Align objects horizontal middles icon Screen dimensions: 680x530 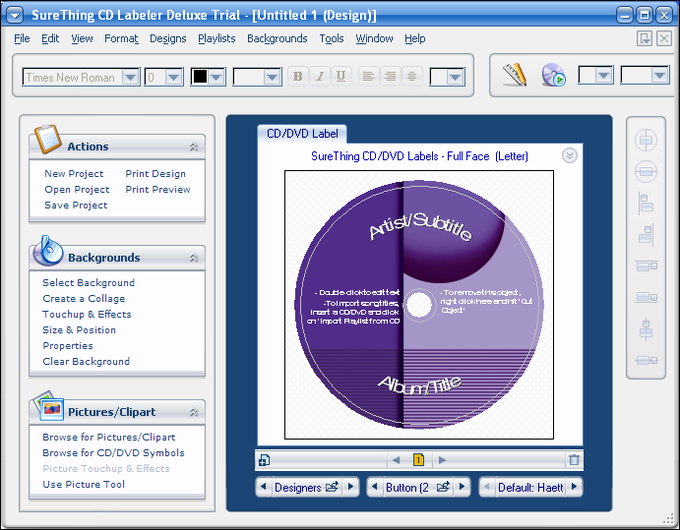(x=646, y=360)
